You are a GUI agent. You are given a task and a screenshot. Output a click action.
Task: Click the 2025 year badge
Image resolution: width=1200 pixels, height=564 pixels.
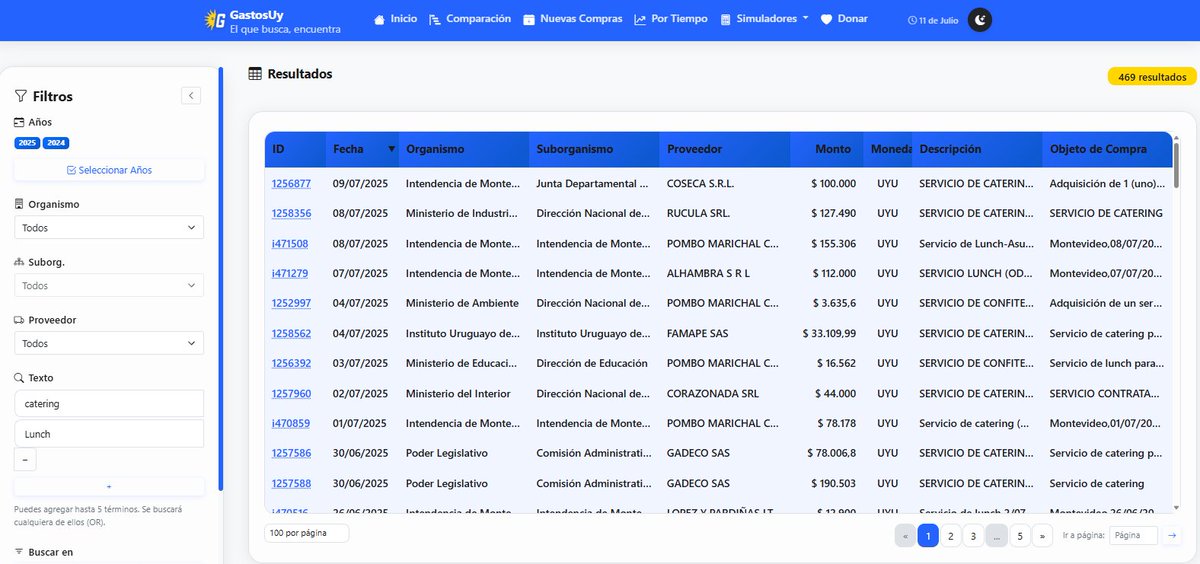[27, 143]
